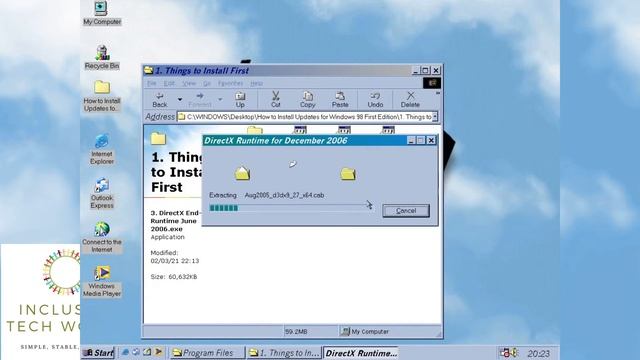Screen dimensions: 640x360
Task: Click the Modified date 02/03/21 22:13
Action: tap(175, 261)
